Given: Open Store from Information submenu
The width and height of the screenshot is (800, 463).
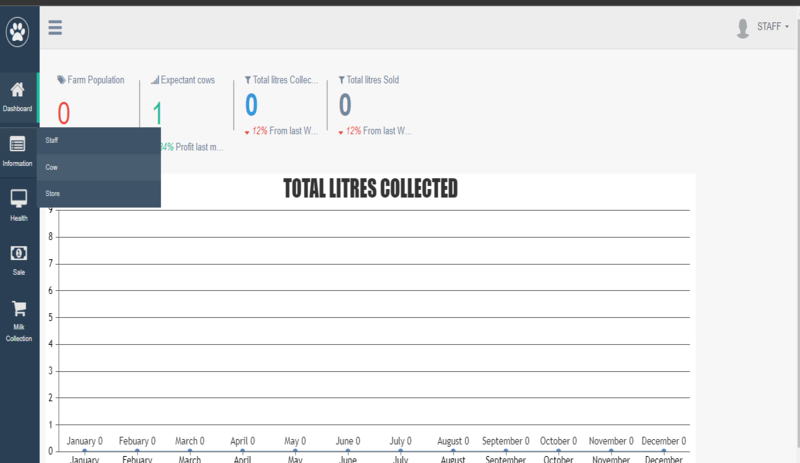Looking at the screenshot, I should [x=53, y=194].
